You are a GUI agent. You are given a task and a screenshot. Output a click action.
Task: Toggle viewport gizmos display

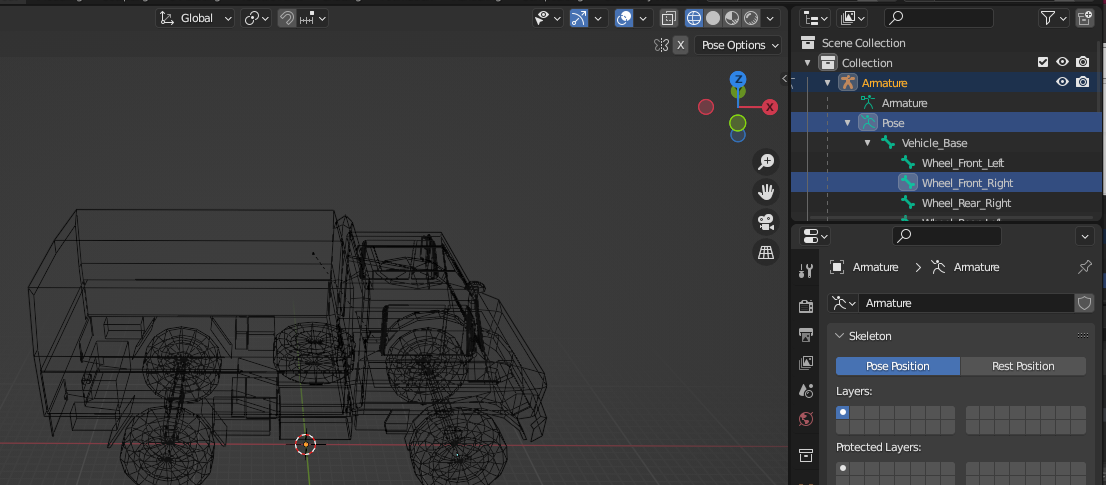[x=579, y=18]
